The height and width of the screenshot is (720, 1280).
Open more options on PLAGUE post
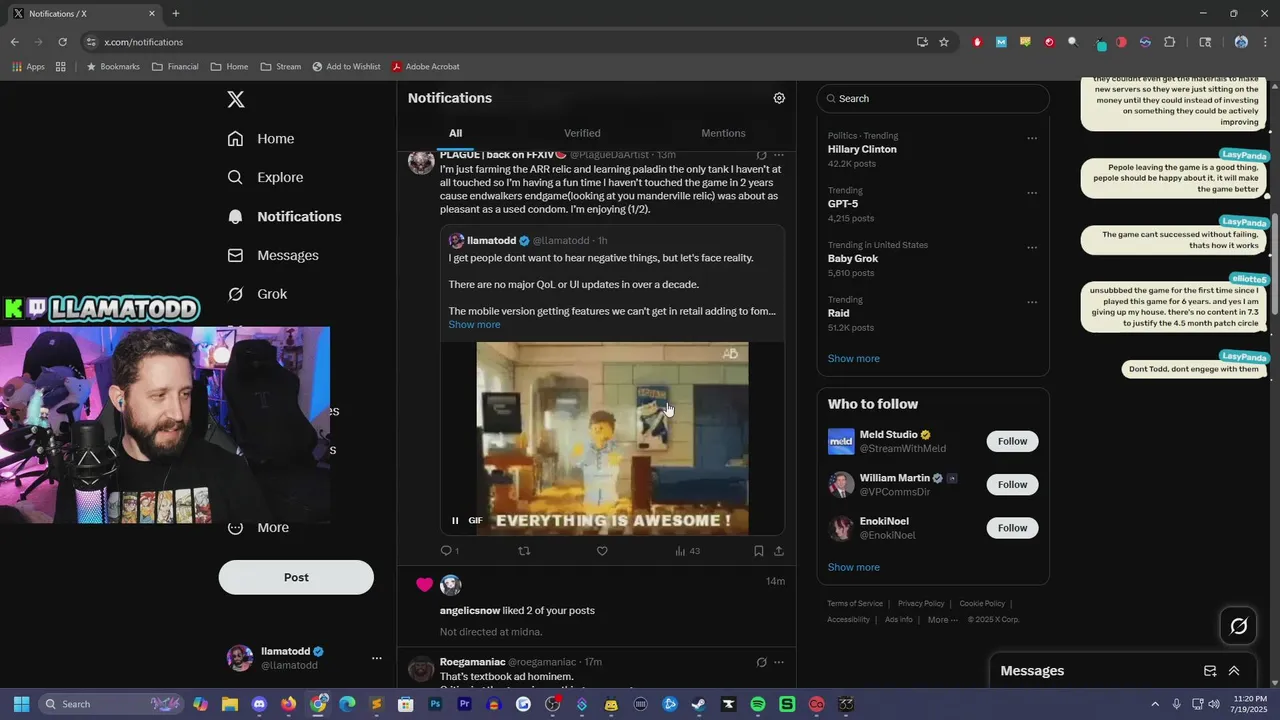tap(779, 155)
